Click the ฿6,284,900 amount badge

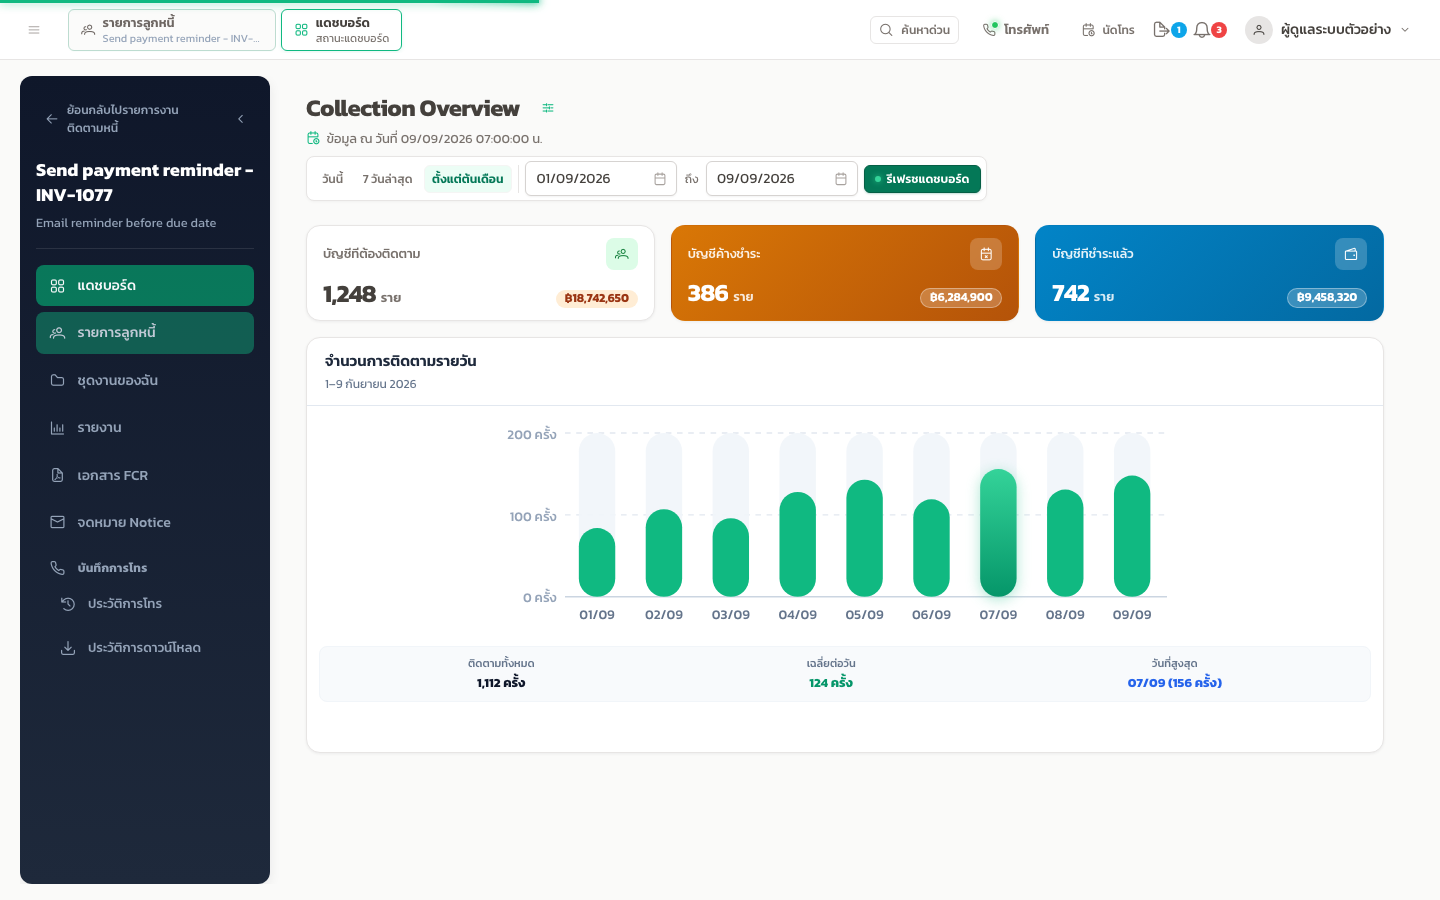[961, 297]
